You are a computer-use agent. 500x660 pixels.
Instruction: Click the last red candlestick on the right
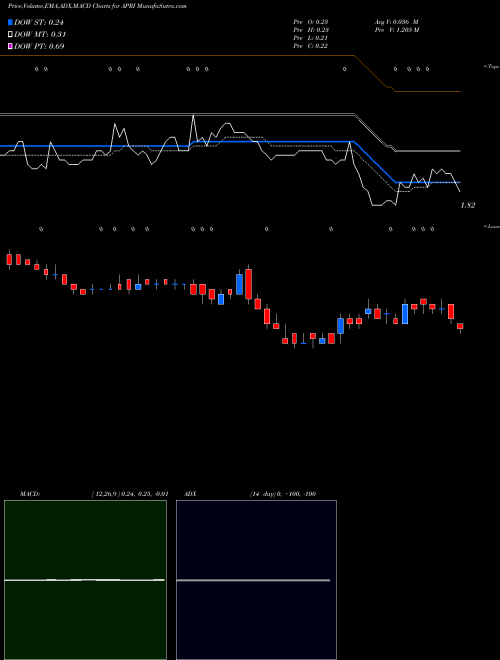pos(460,326)
